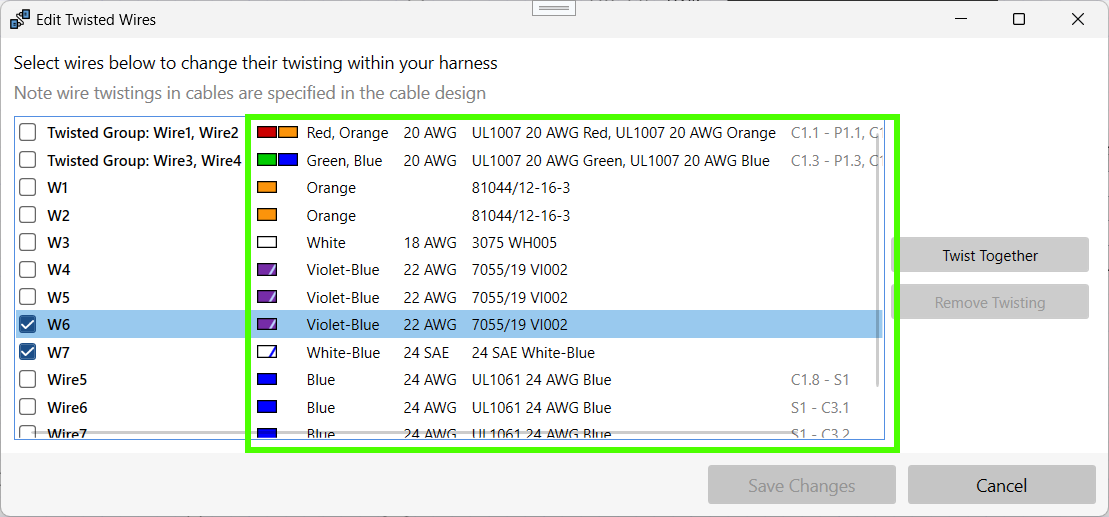Click the Remove Twisting button
1109x517 pixels.
click(x=989, y=302)
